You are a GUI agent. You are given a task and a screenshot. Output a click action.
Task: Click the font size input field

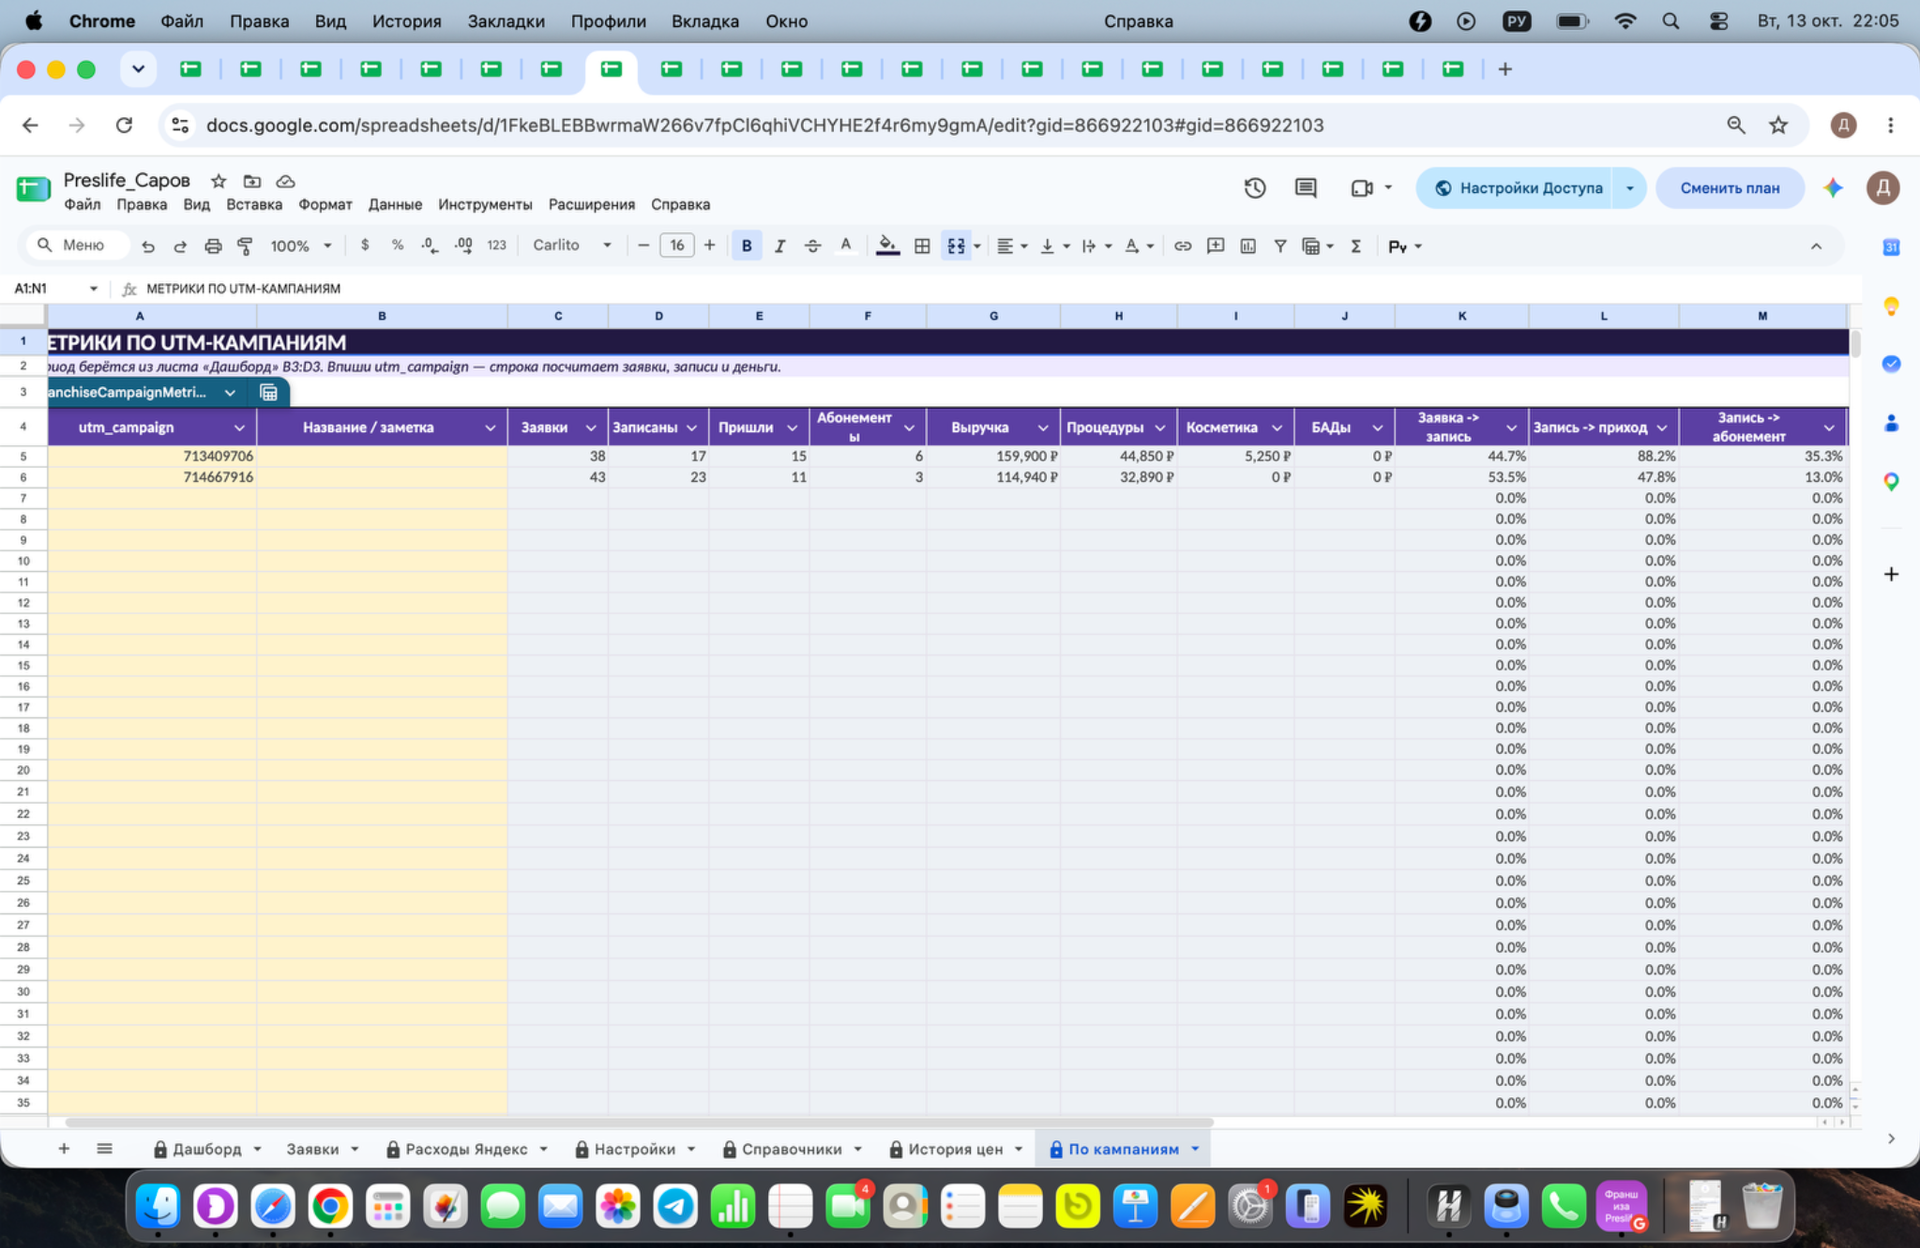coord(677,246)
